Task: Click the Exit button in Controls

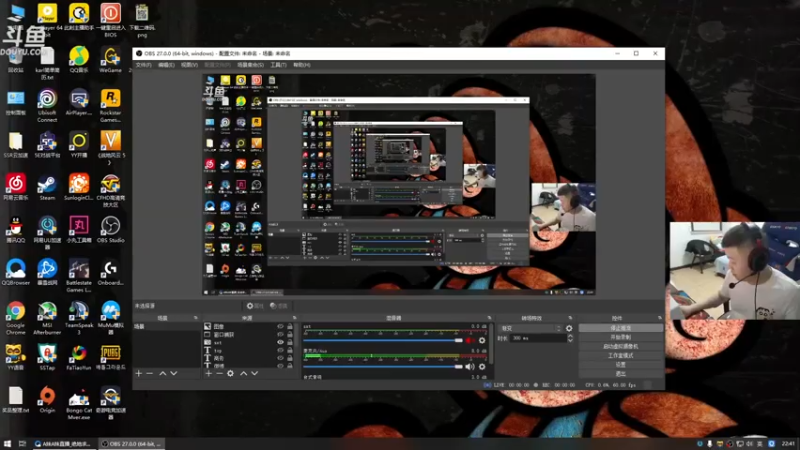Action: [620, 374]
